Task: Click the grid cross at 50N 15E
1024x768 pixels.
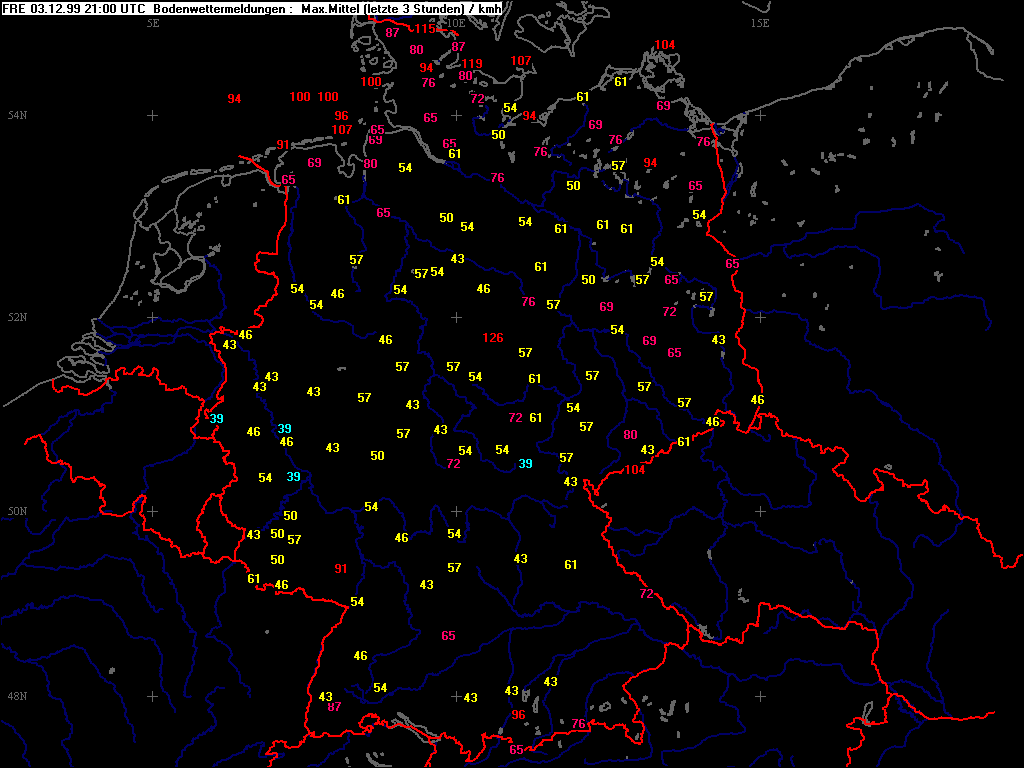Action: (760, 511)
